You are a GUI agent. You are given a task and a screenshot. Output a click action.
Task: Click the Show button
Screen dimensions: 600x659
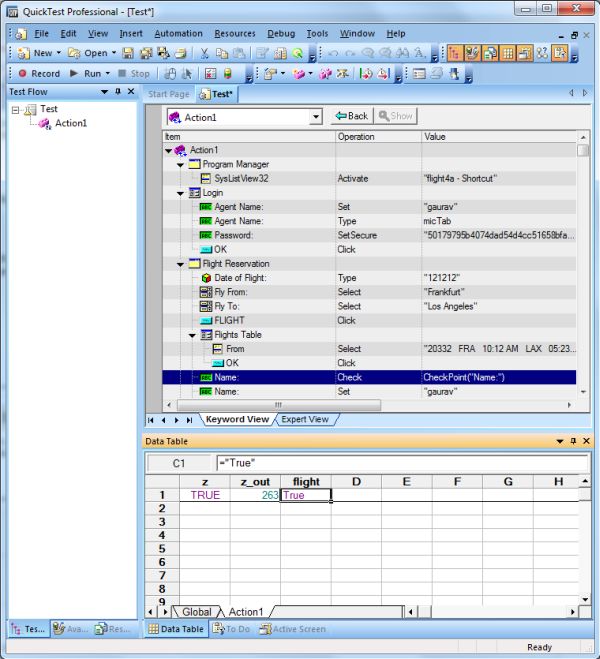pyautogui.click(x=396, y=116)
